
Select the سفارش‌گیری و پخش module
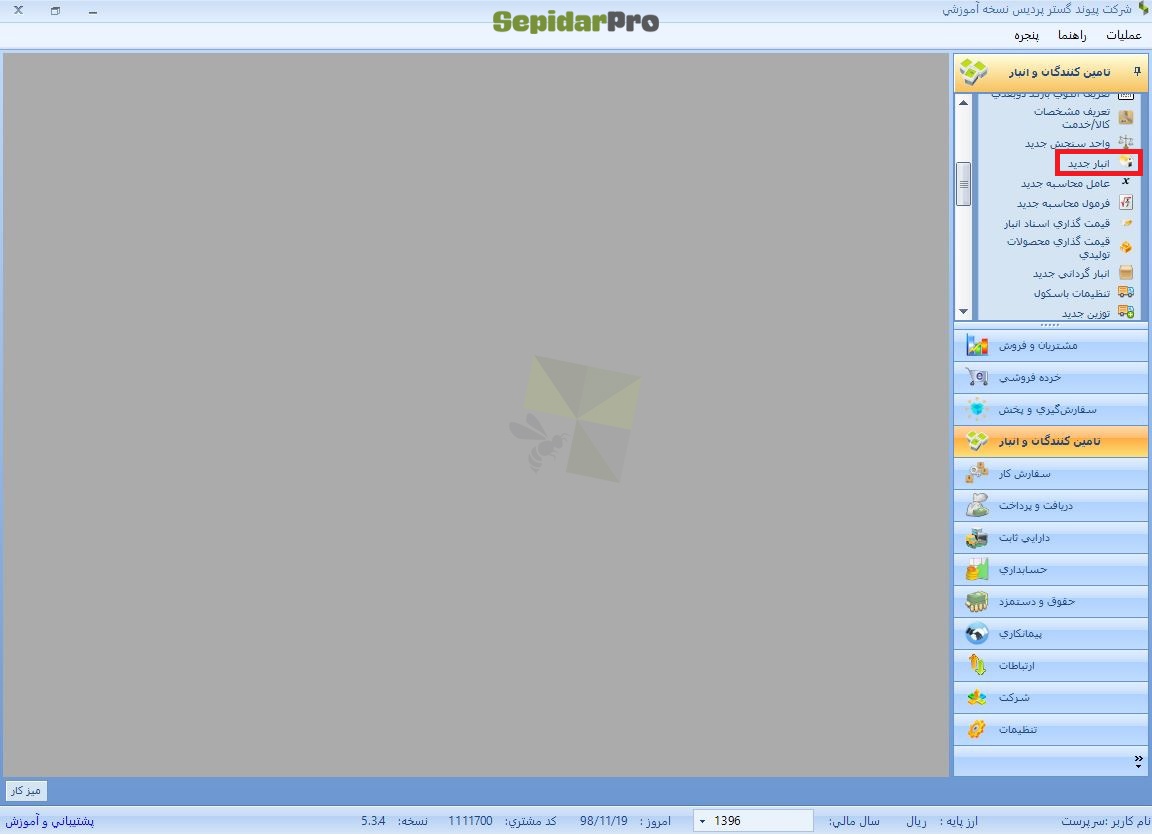[1051, 409]
